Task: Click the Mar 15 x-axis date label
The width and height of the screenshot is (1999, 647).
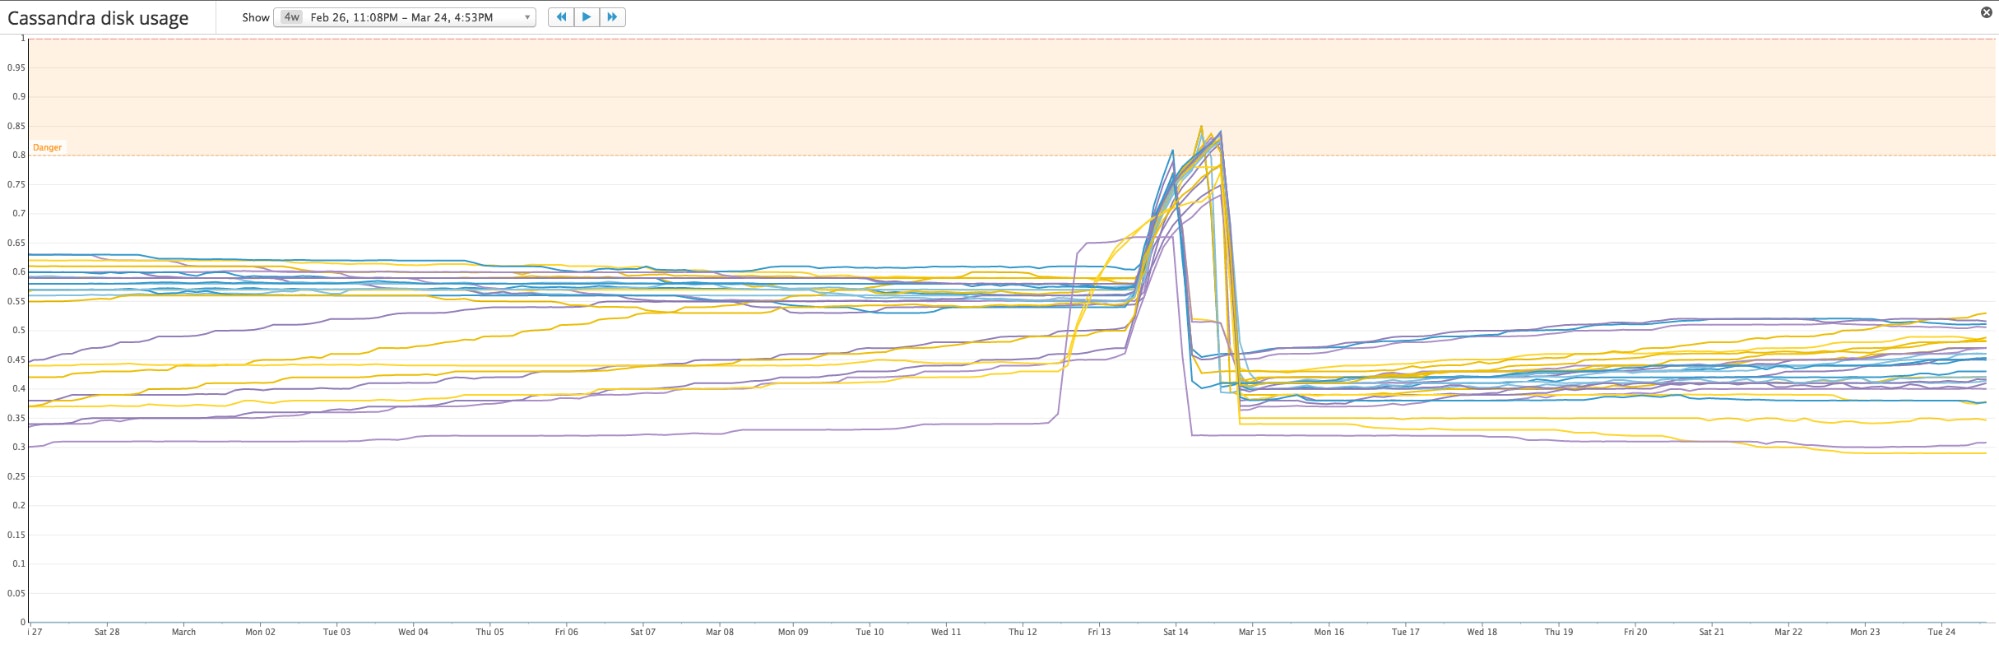Action: point(1252,632)
